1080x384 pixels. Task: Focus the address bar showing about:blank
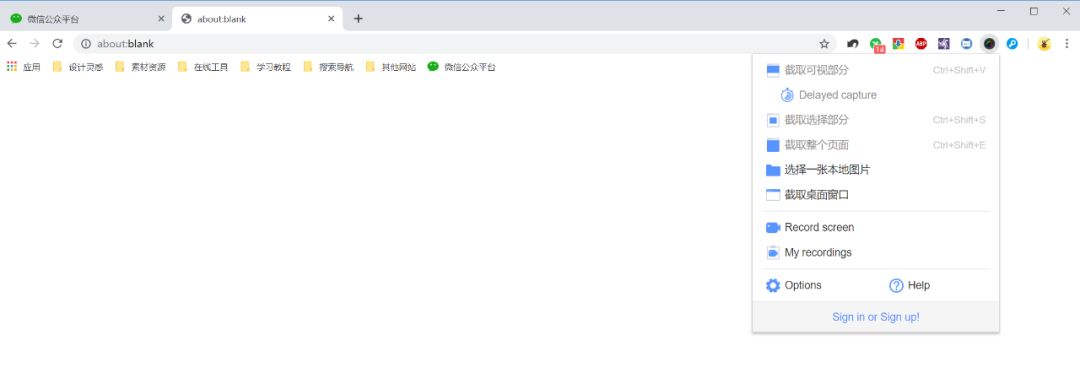pyautogui.click(x=455, y=44)
